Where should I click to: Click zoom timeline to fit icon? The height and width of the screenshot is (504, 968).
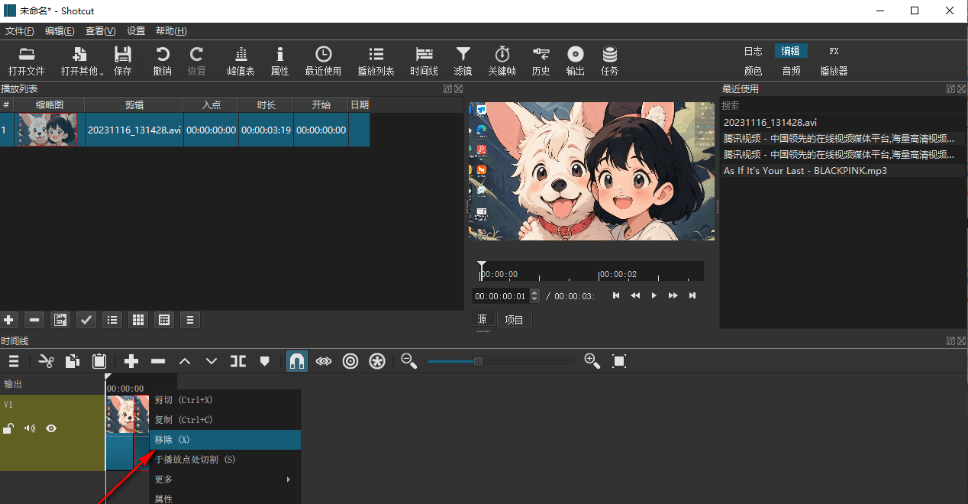[619, 361]
